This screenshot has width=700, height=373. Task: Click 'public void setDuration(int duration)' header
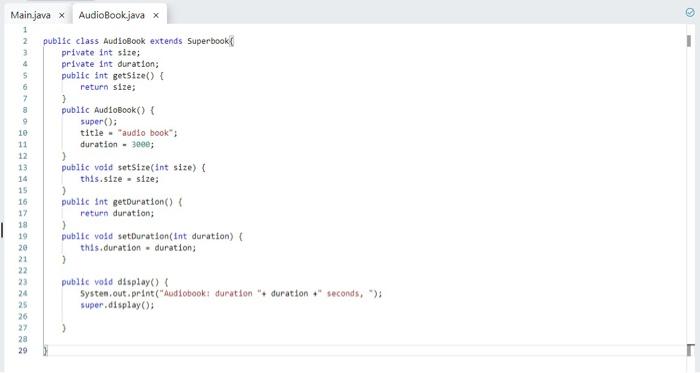pos(152,236)
